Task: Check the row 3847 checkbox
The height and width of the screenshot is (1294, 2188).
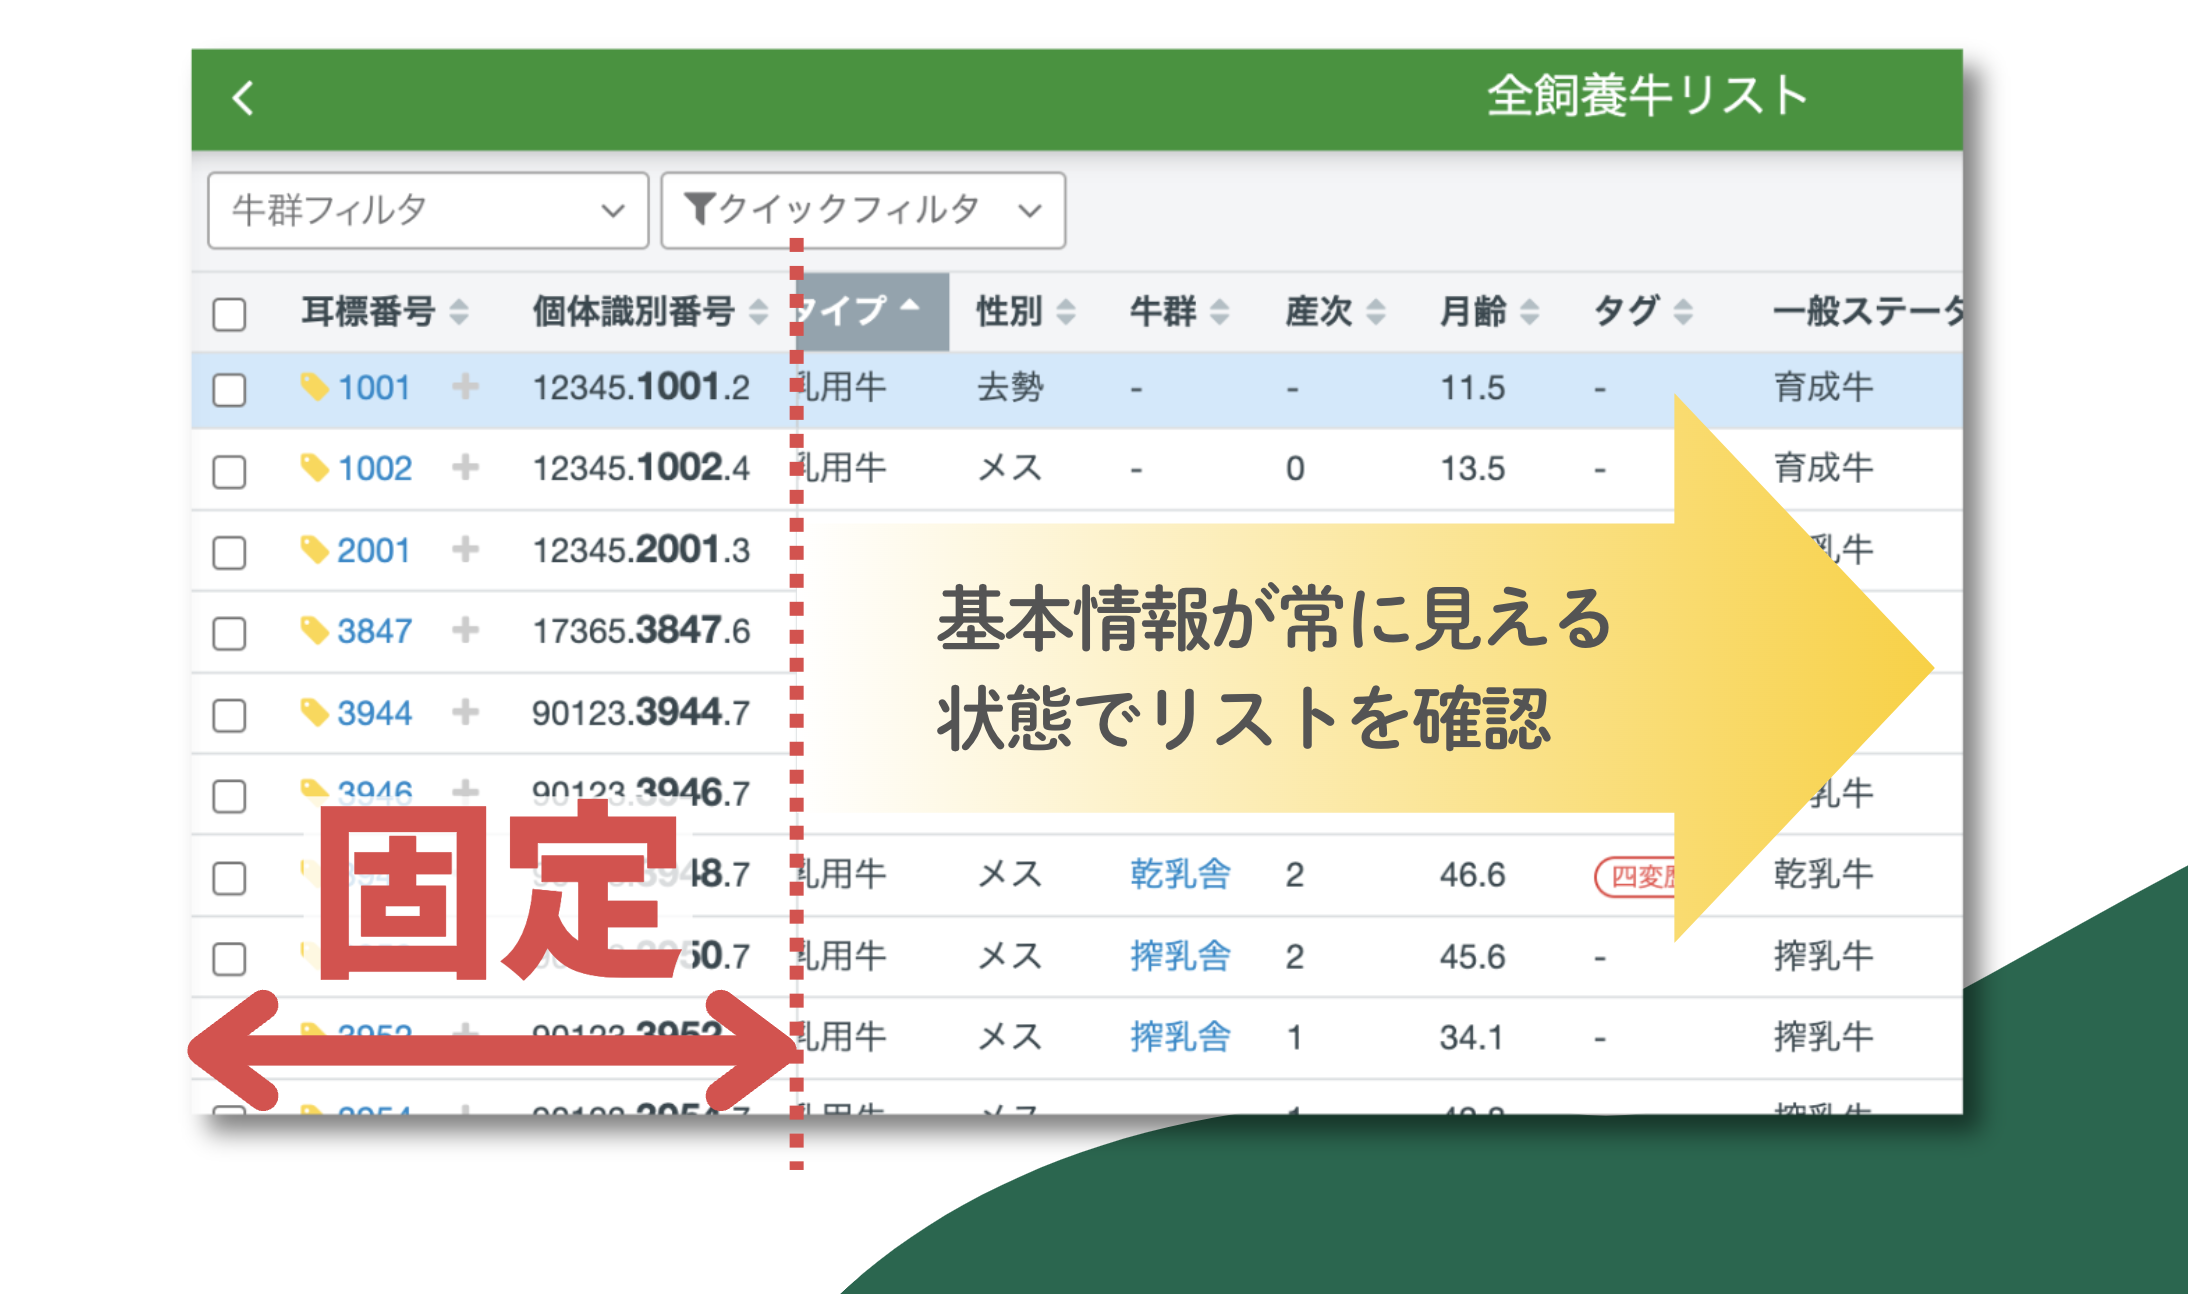Action: 229,632
